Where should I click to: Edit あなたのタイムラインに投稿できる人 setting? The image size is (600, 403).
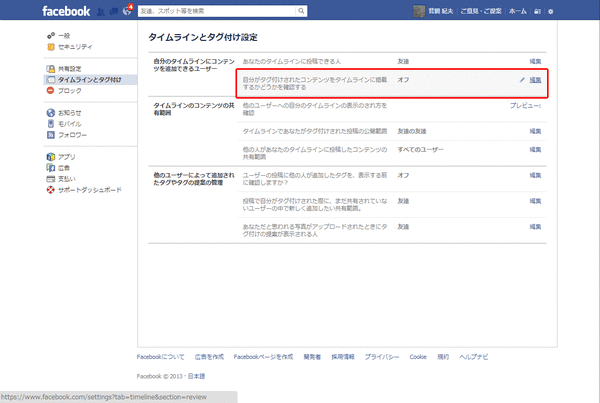[x=535, y=61]
